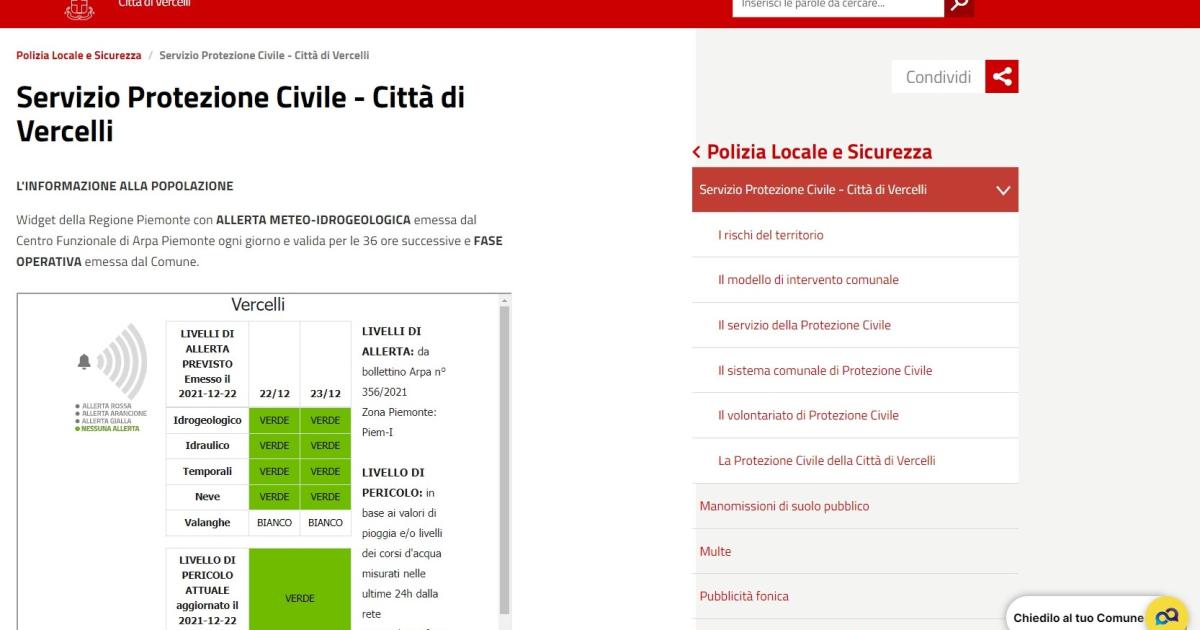The image size is (1200, 630).
Task: Click the search magnifier icon
Action: click(x=959, y=5)
